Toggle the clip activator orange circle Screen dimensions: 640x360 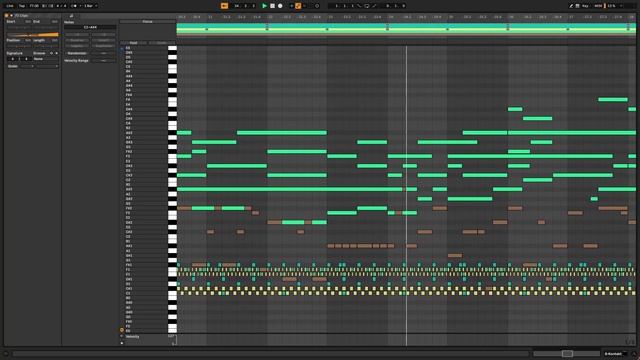point(6,16)
